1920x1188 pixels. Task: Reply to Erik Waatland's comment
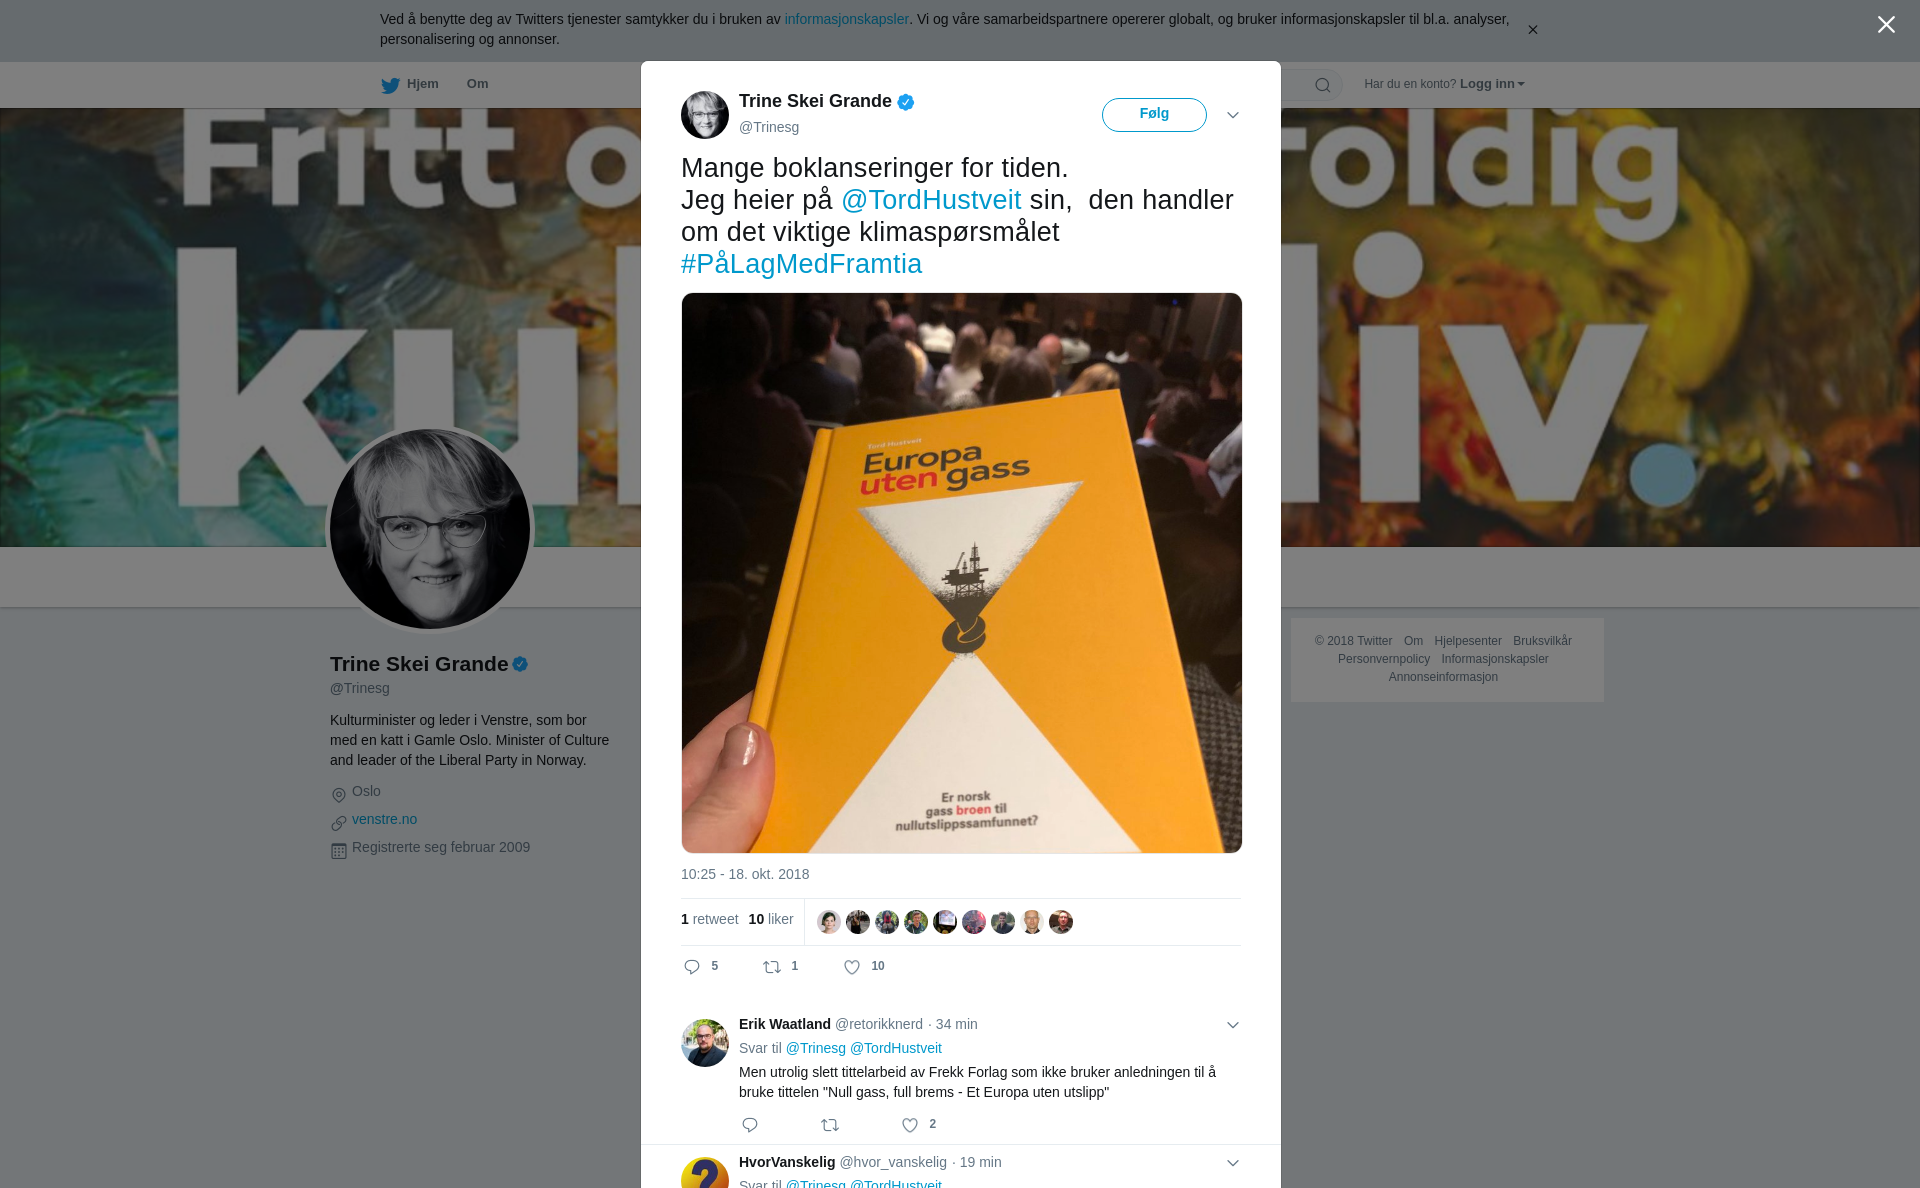(750, 1125)
